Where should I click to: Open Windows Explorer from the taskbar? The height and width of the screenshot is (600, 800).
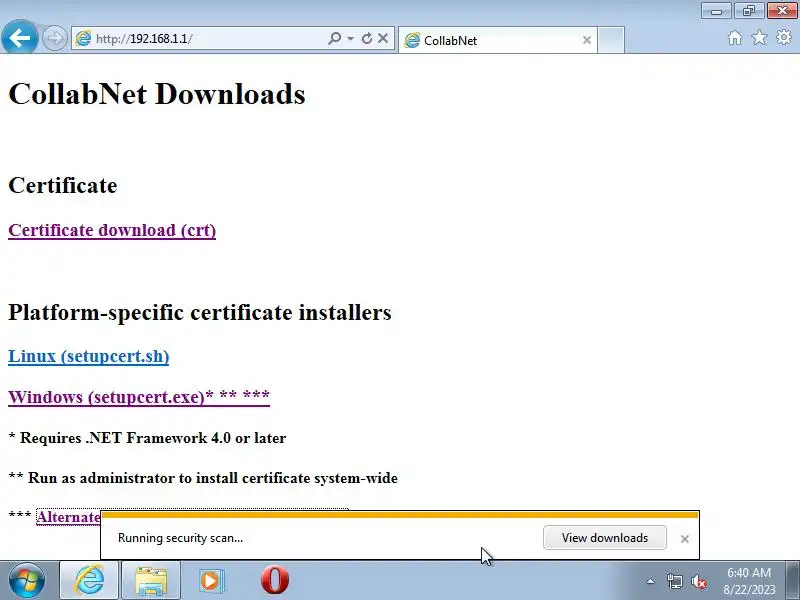(151, 580)
